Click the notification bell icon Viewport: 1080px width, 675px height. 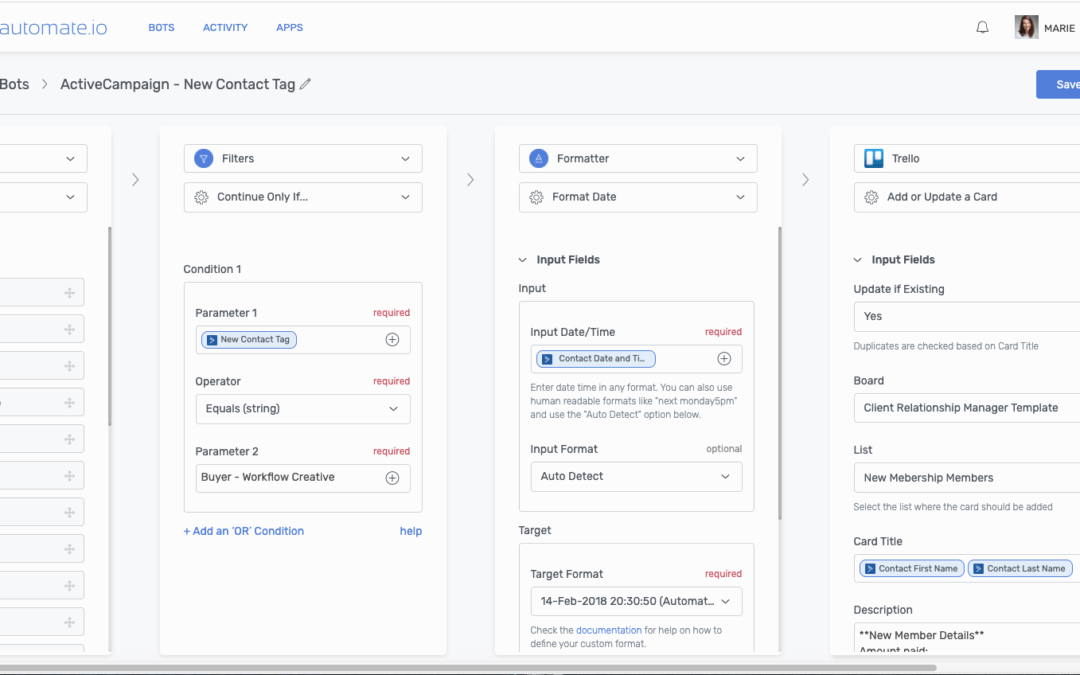982,28
